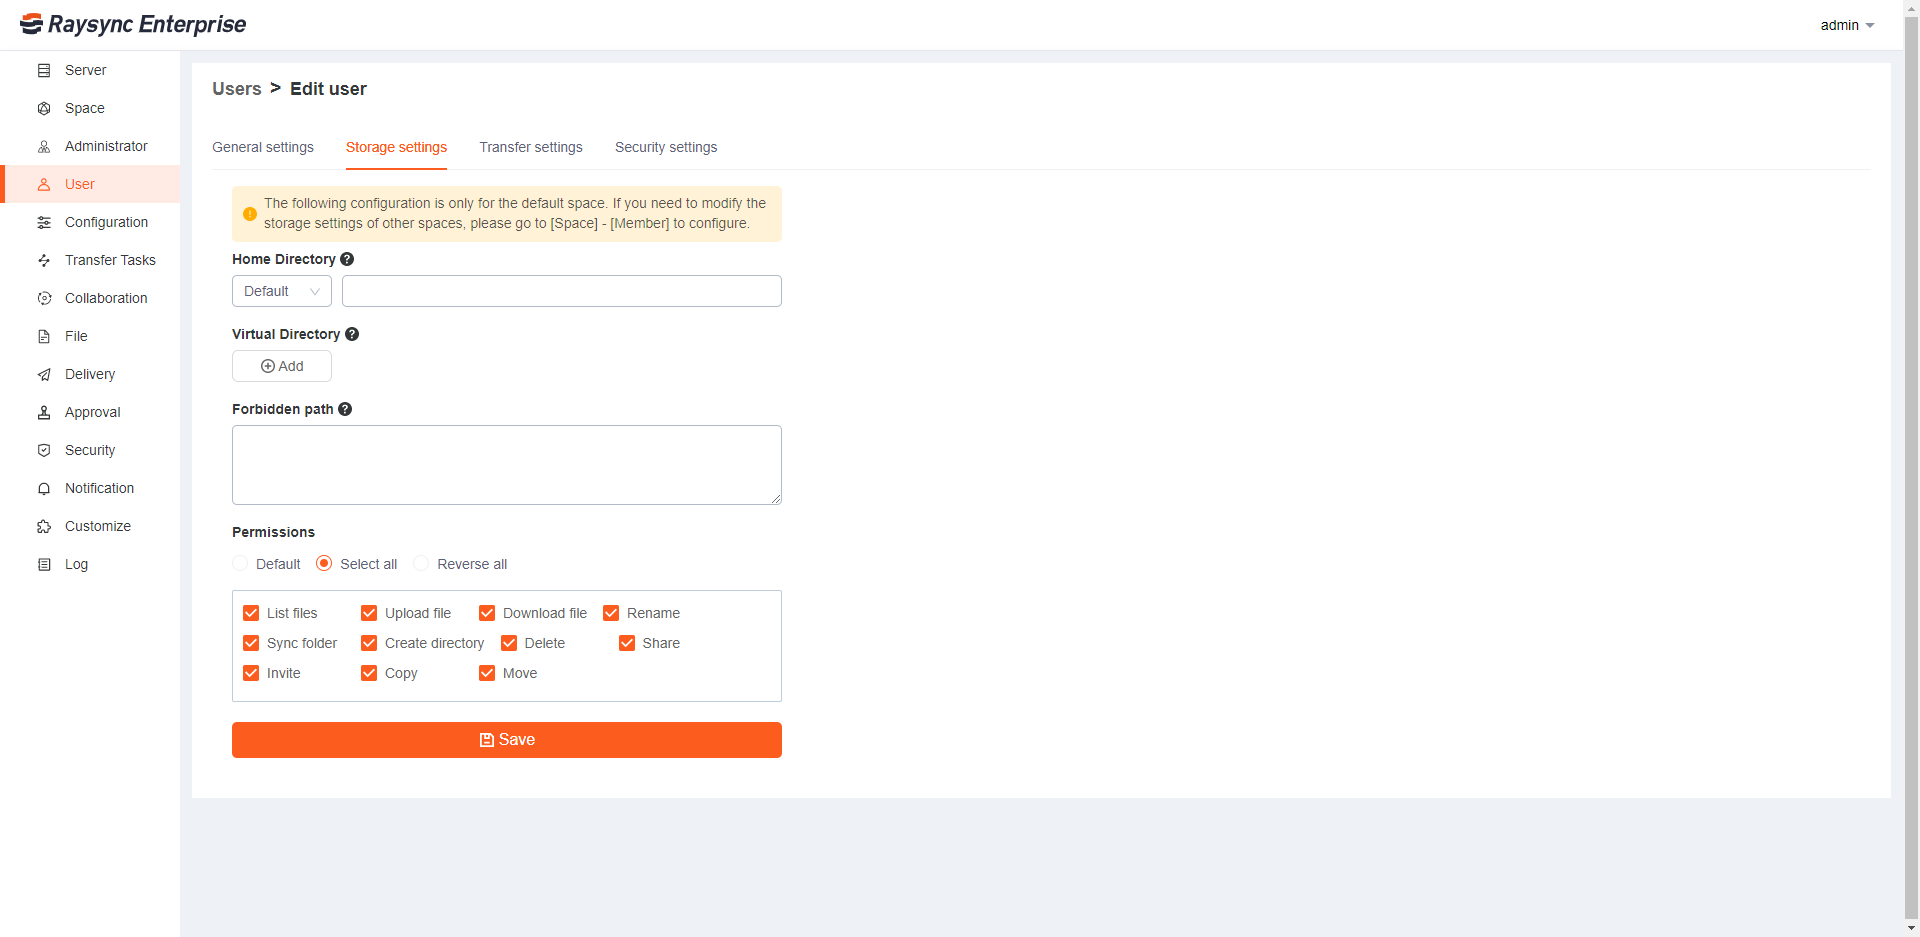Click the Virtual Directory help icon
The width and height of the screenshot is (1920, 937).
pos(352,334)
